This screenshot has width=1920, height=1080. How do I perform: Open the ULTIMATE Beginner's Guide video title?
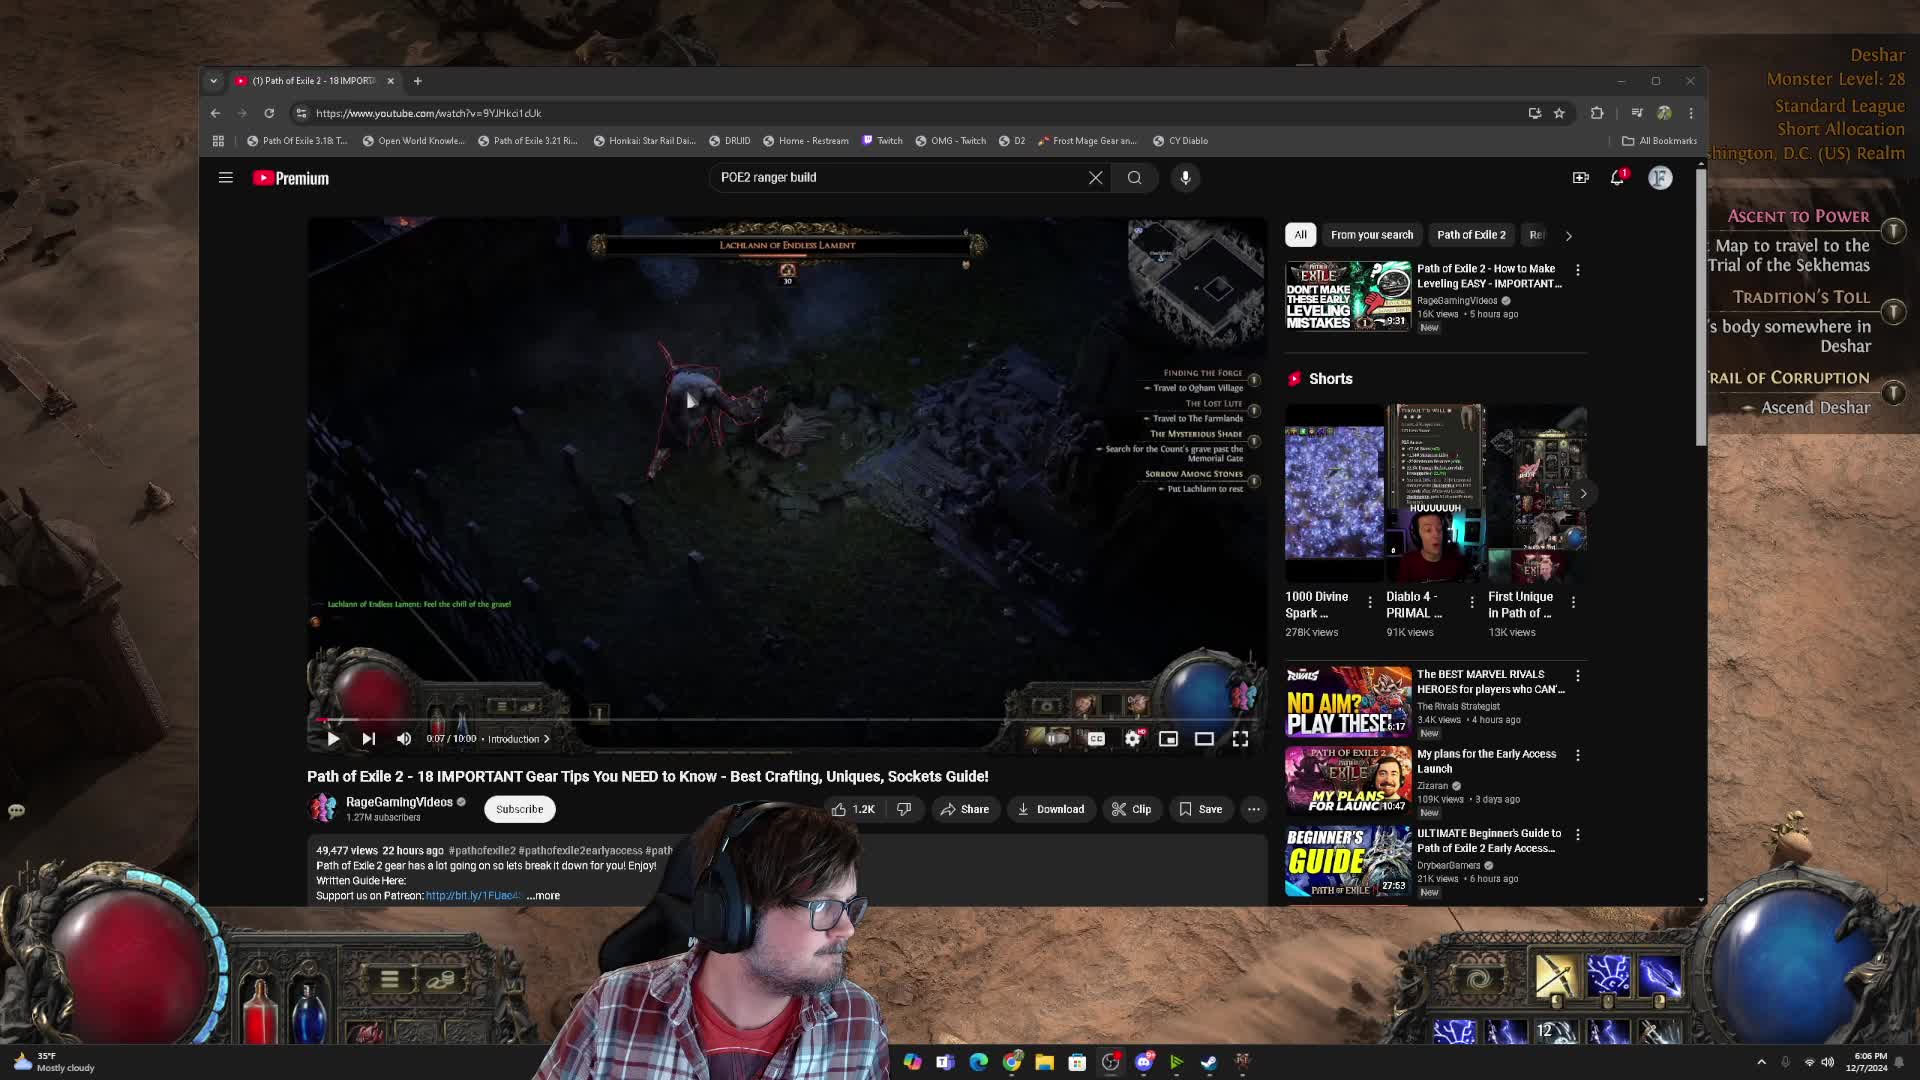1488,841
